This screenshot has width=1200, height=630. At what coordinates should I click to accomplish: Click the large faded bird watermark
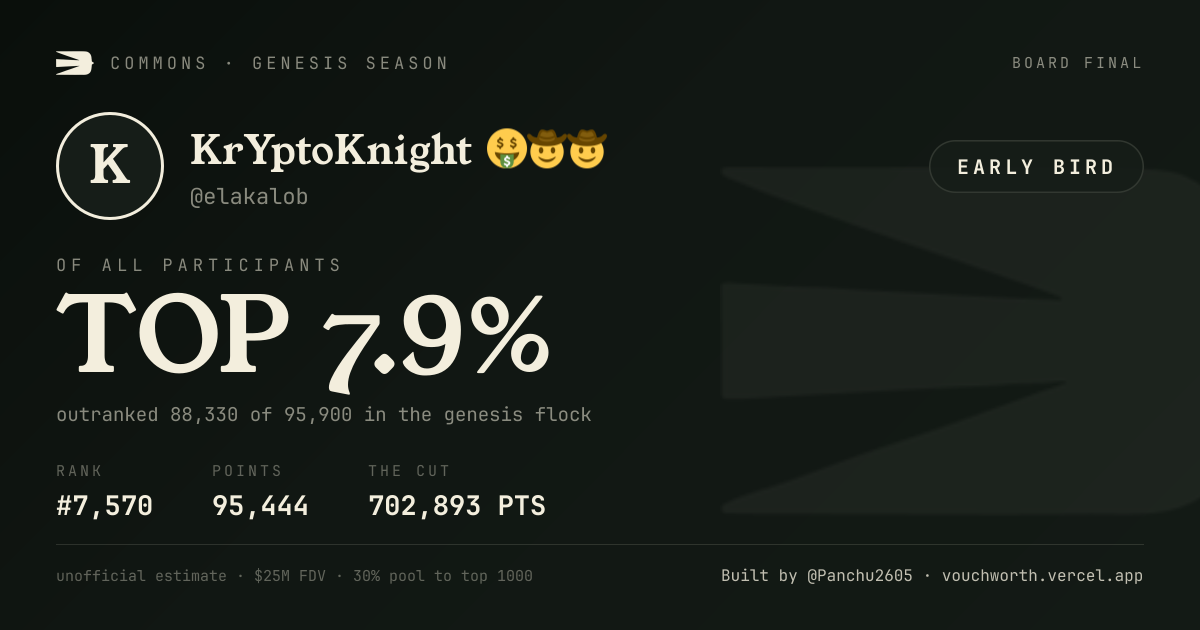click(960, 340)
